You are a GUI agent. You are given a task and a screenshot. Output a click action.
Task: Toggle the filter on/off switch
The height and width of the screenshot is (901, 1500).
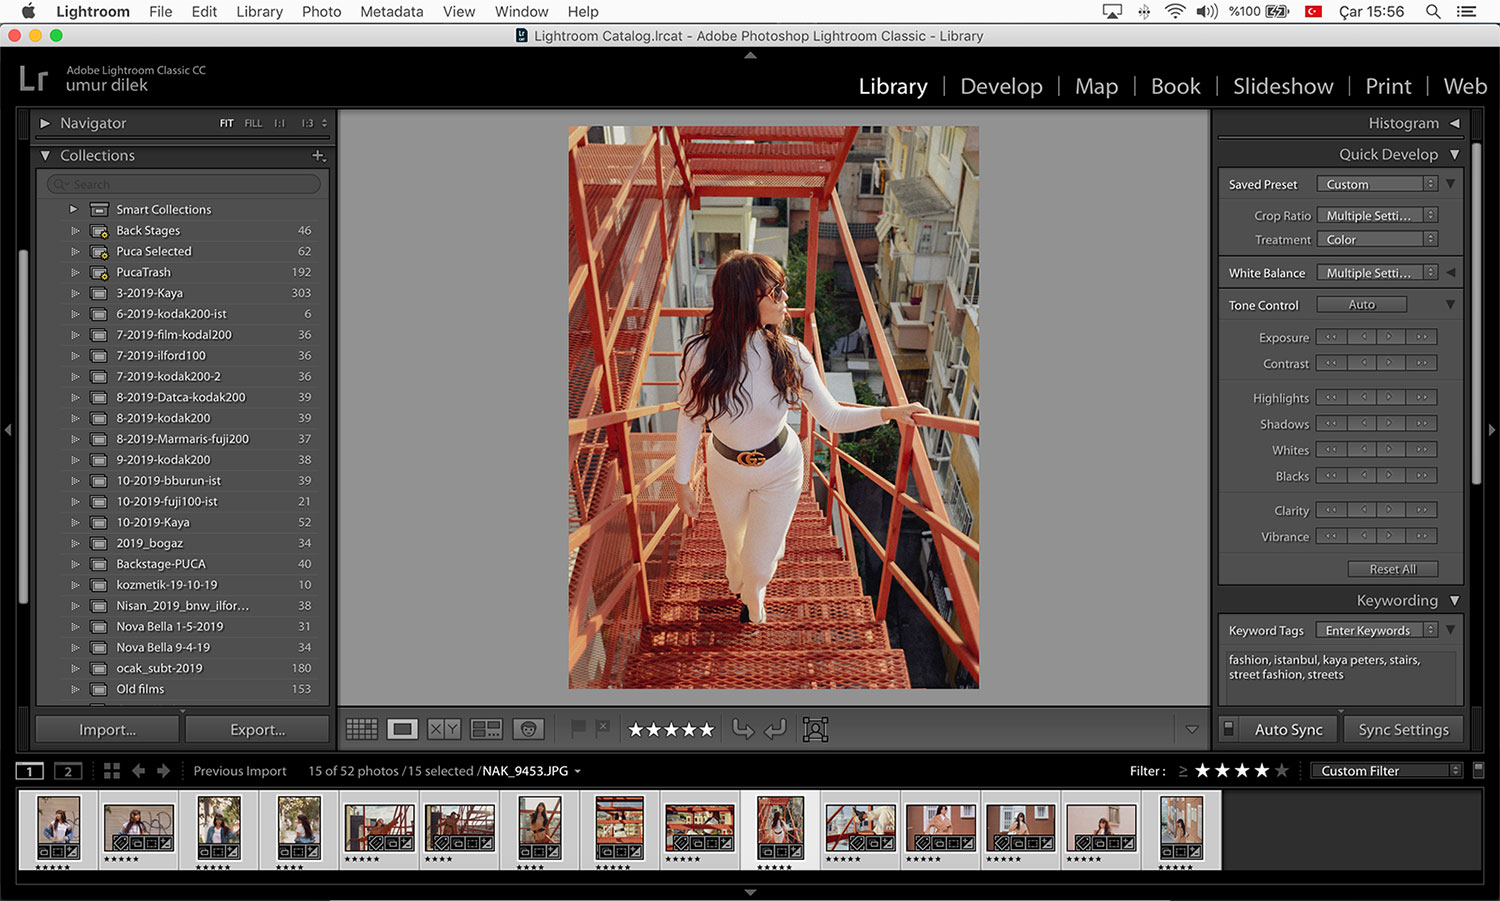click(1478, 770)
